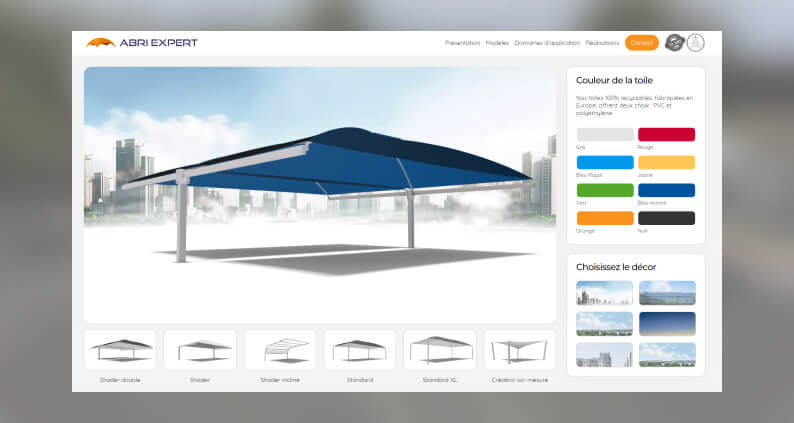The height and width of the screenshot is (423, 794).
Task: Apply the Noir fabric color
Action: click(666, 218)
